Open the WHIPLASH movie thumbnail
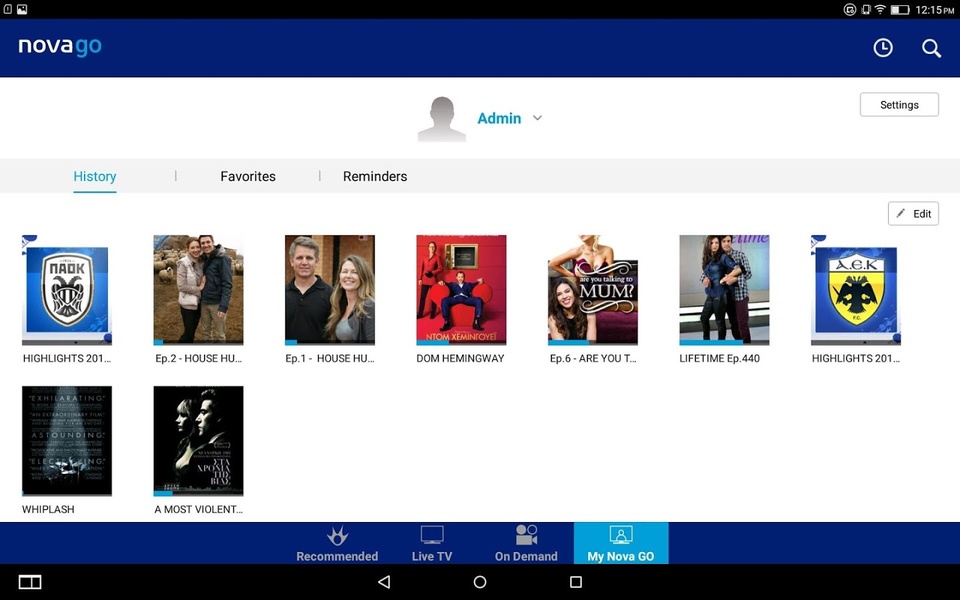 click(x=67, y=441)
